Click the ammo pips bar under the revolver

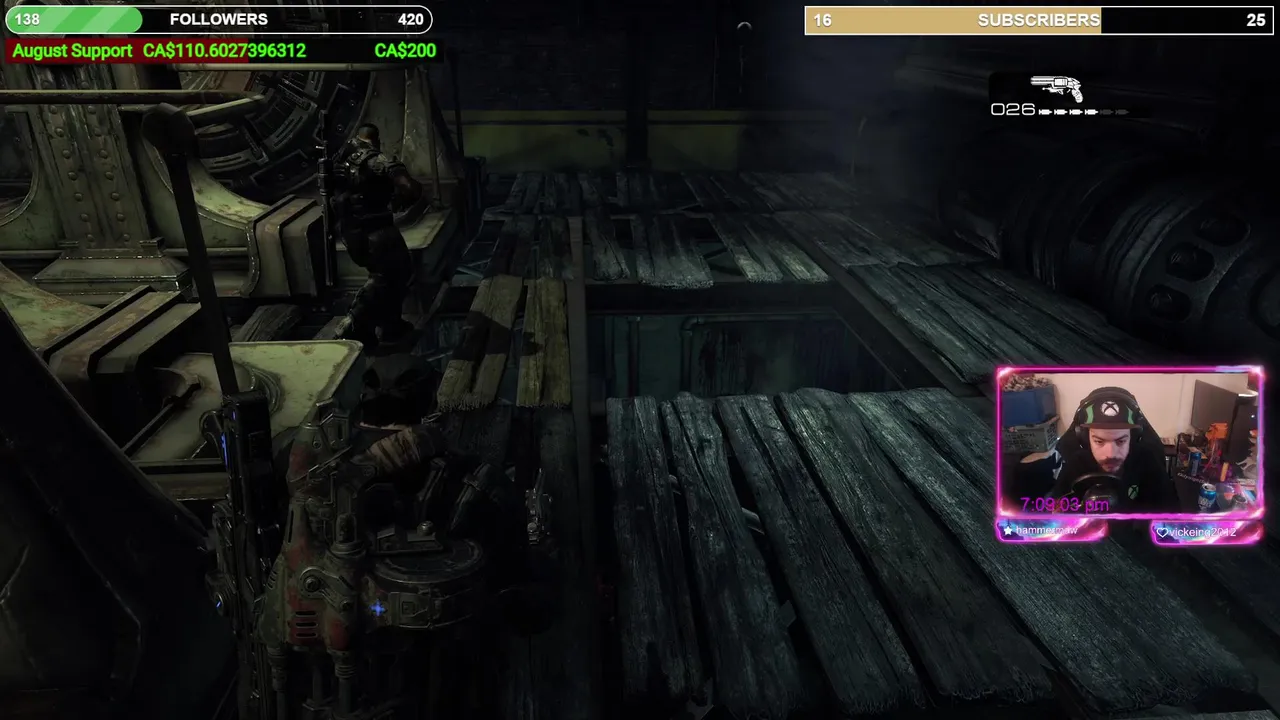(x=1083, y=111)
